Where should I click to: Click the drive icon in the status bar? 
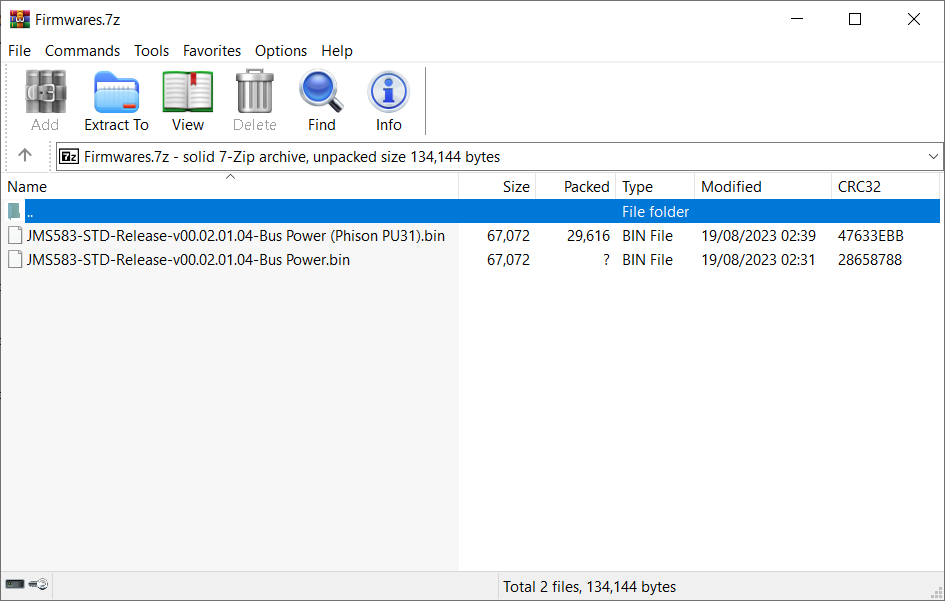click(x=15, y=584)
